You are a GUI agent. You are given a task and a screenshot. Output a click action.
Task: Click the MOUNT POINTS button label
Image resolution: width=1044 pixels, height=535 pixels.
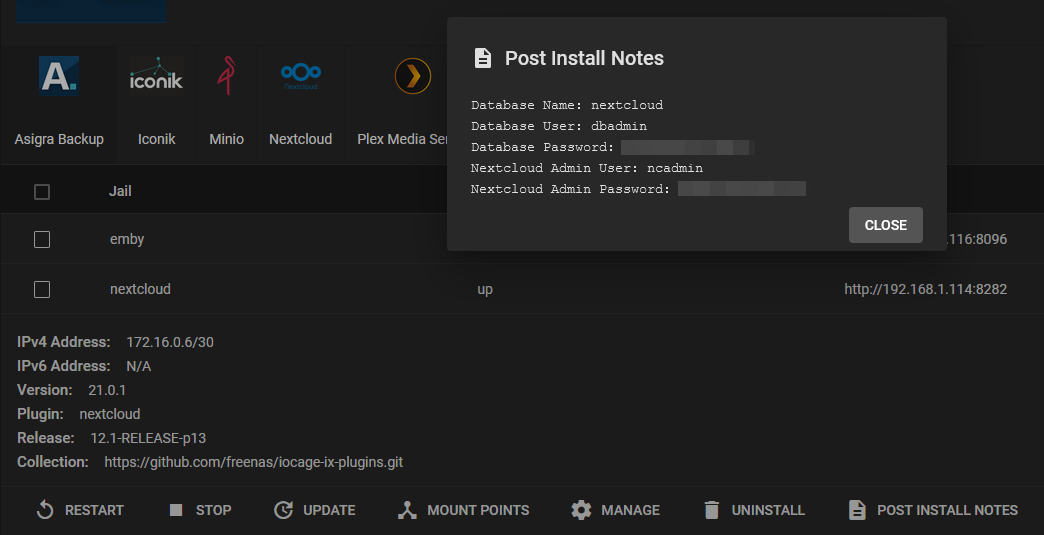[478, 510]
